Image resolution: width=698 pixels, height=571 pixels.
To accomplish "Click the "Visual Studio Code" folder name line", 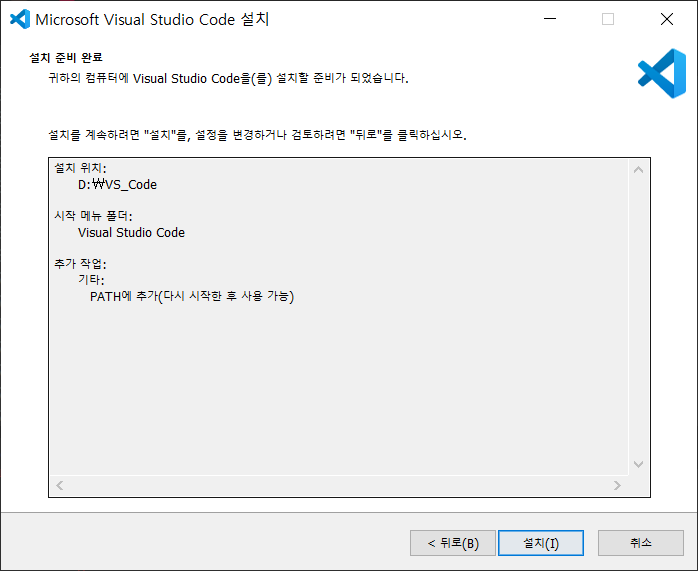I will [131, 233].
